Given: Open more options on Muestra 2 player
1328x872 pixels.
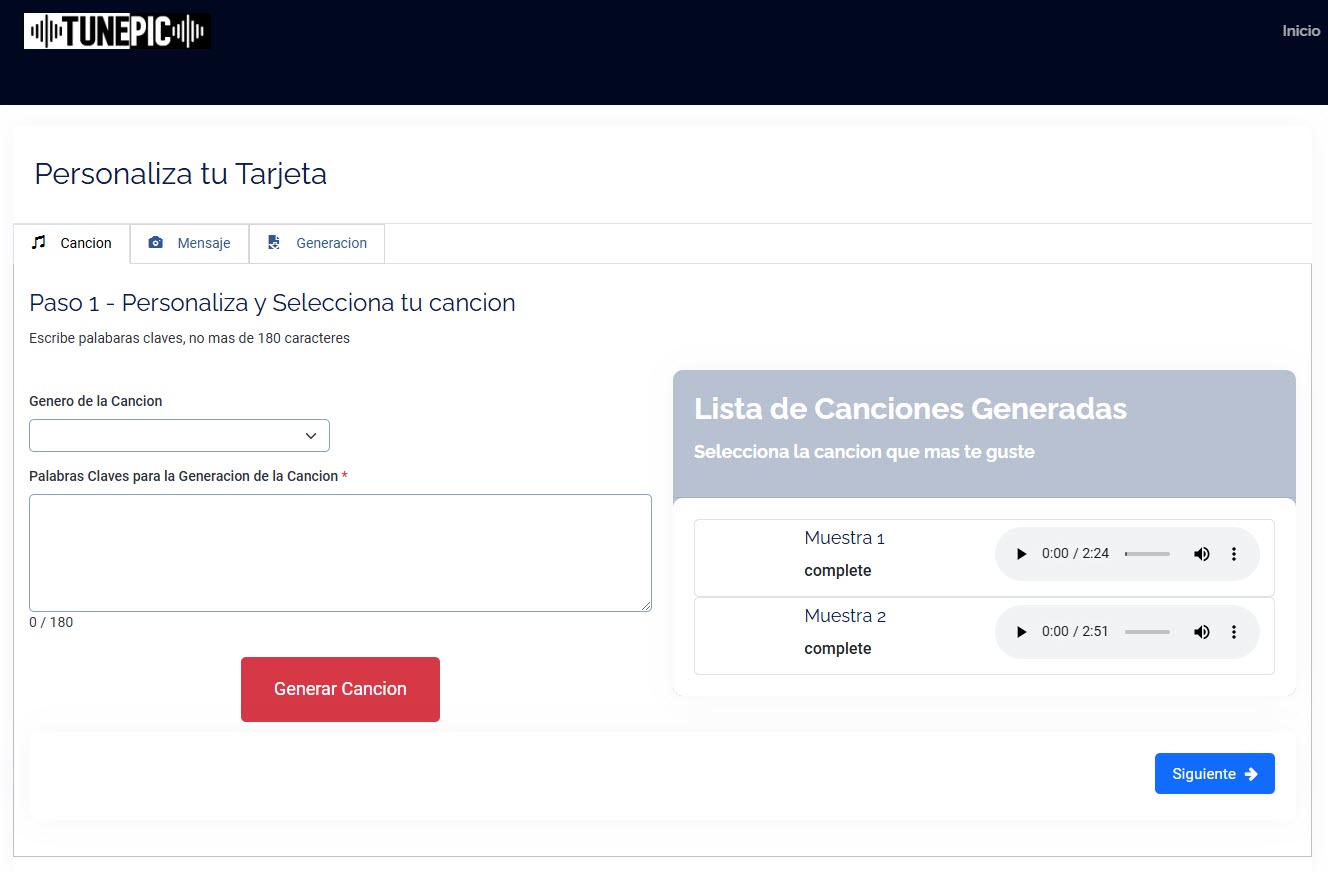Looking at the screenshot, I should coord(1234,631).
